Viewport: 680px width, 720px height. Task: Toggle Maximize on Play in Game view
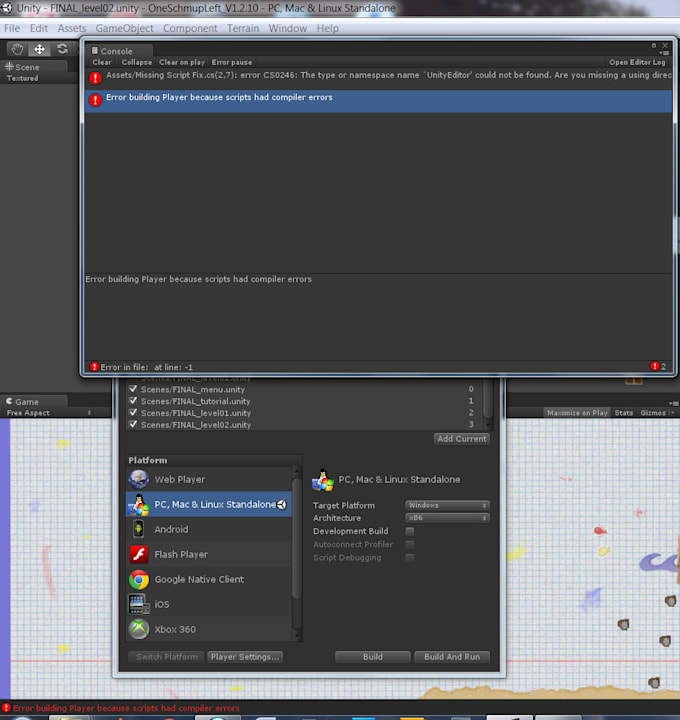coord(577,413)
